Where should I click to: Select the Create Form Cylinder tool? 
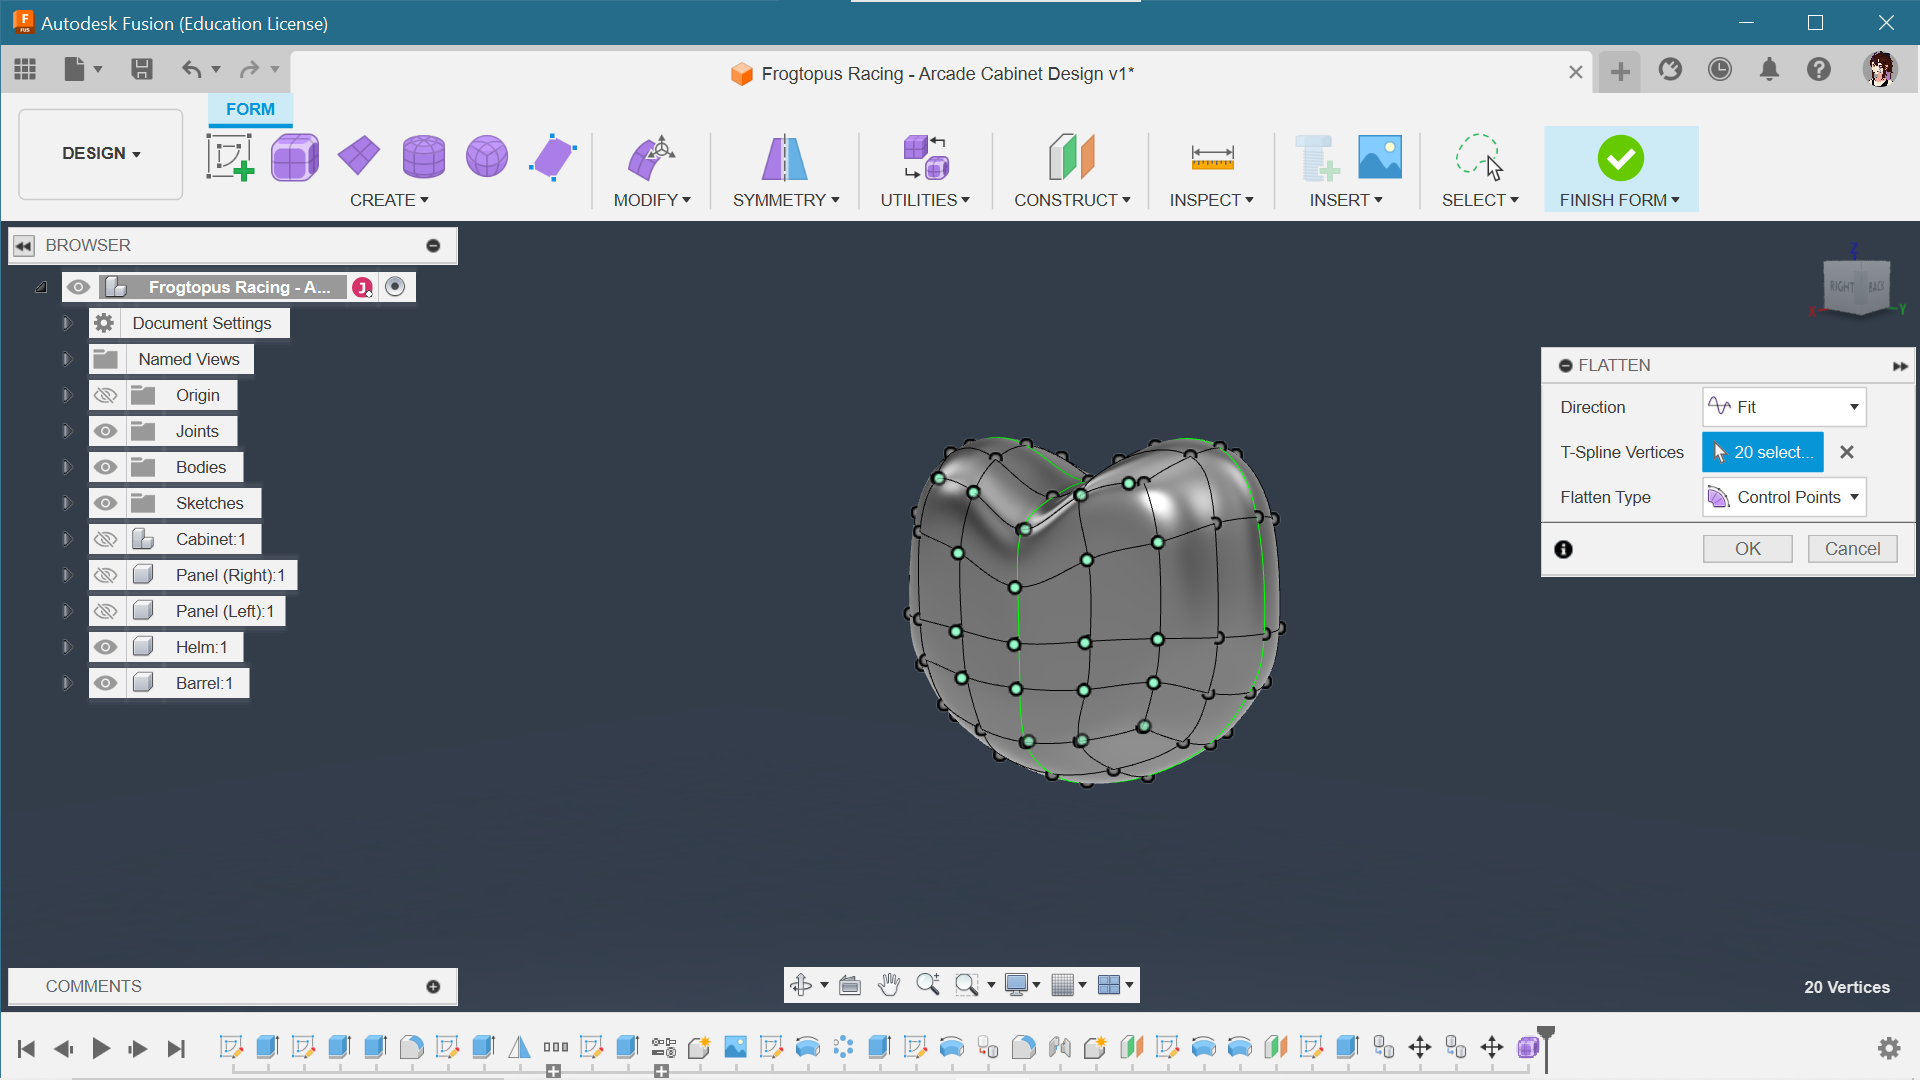[x=423, y=157]
